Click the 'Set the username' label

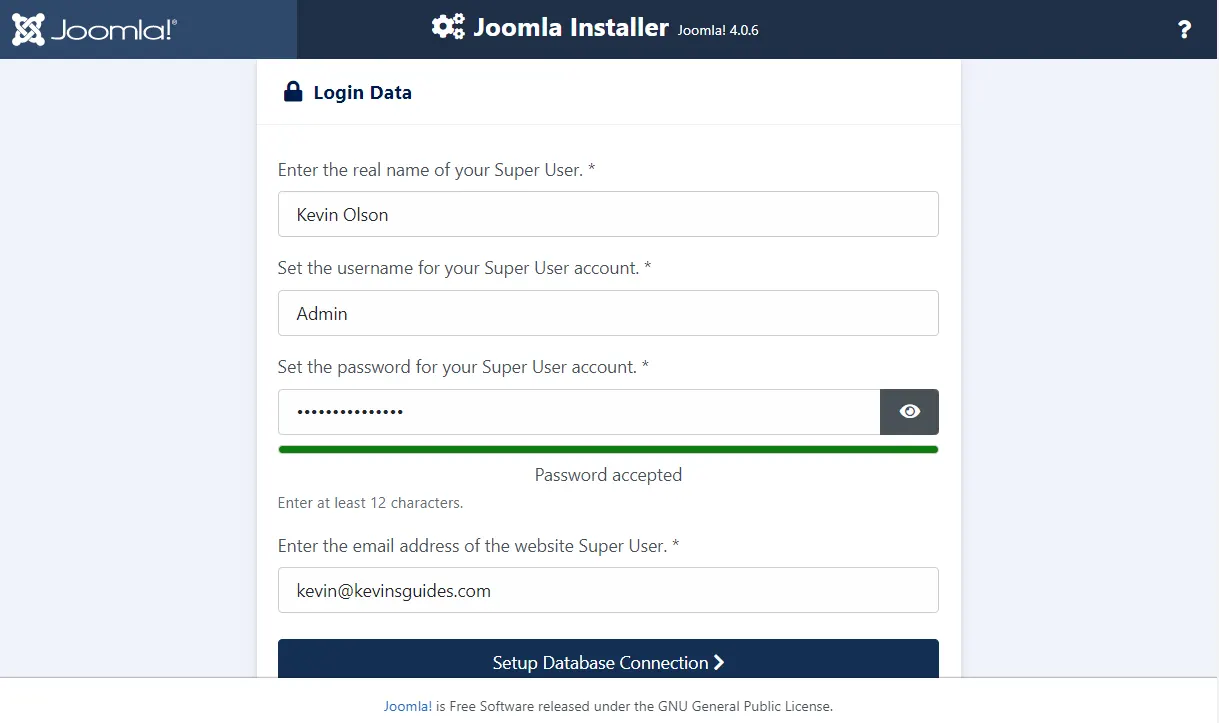click(464, 268)
